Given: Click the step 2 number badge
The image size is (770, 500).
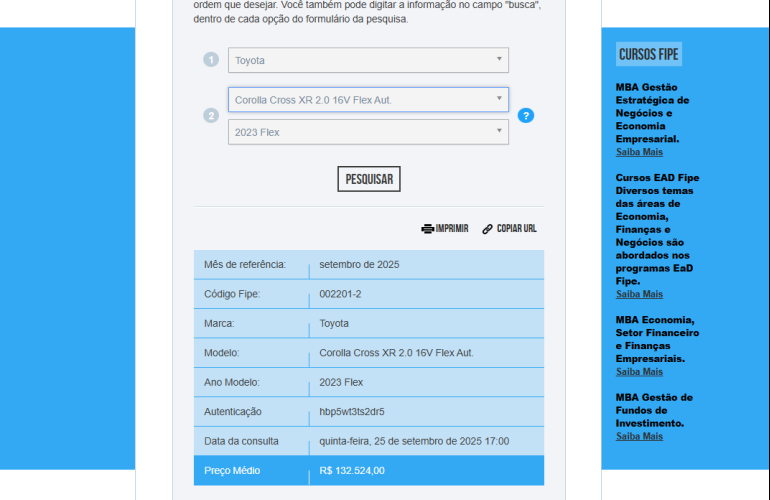Looking at the screenshot, I should pos(211,115).
